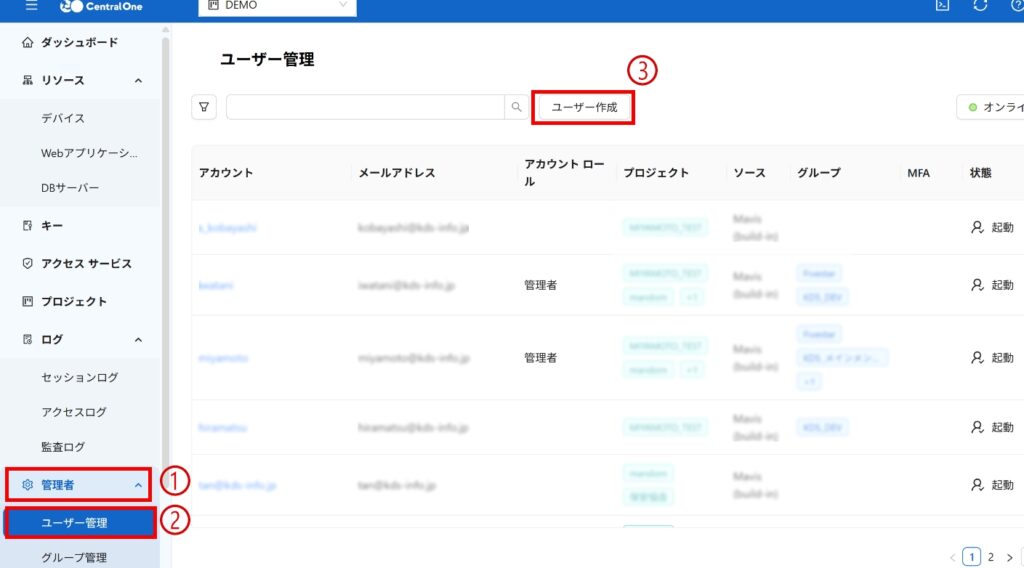The height and width of the screenshot is (568, 1024).
Task: Open the DEMO project dropdown
Action: (x=277, y=6)
